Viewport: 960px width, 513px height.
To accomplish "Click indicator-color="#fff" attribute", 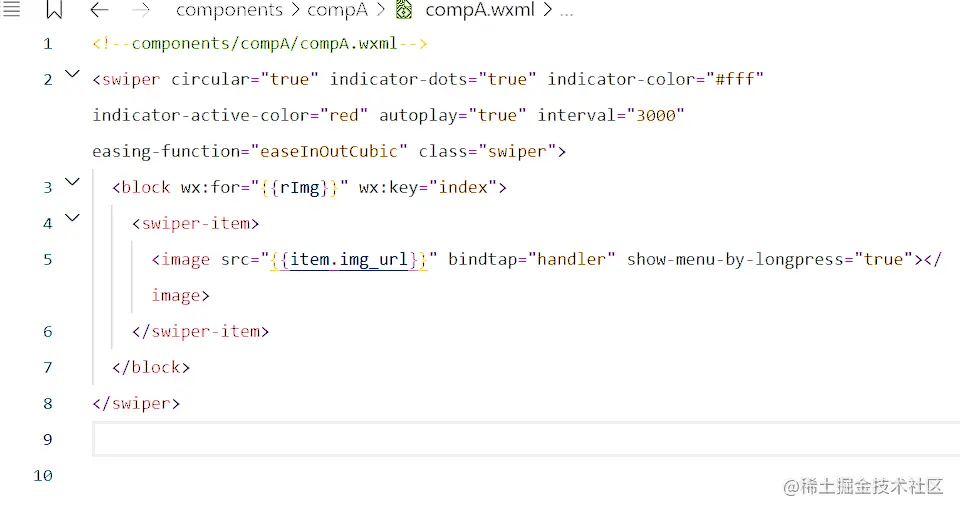I will click(x=655, y=80).
